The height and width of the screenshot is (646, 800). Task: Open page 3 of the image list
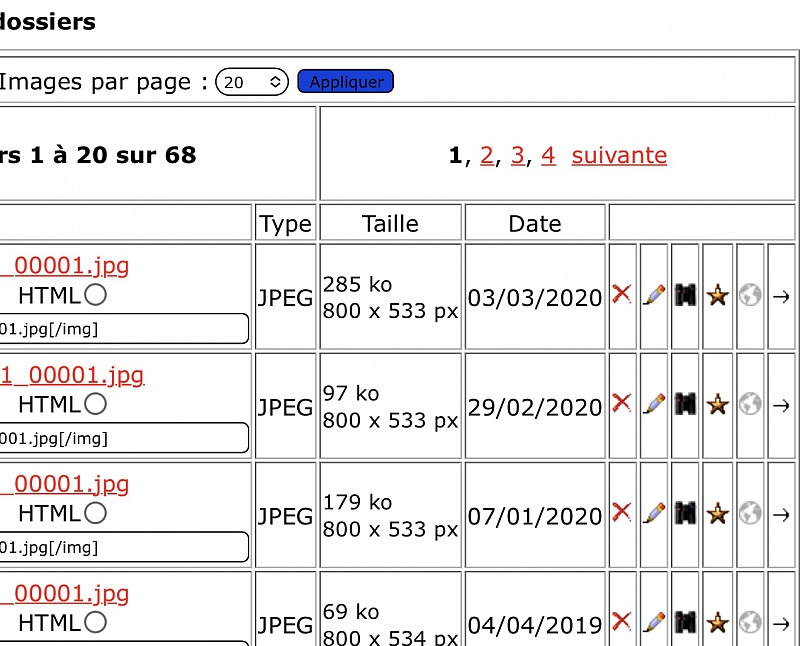(517, 155)
